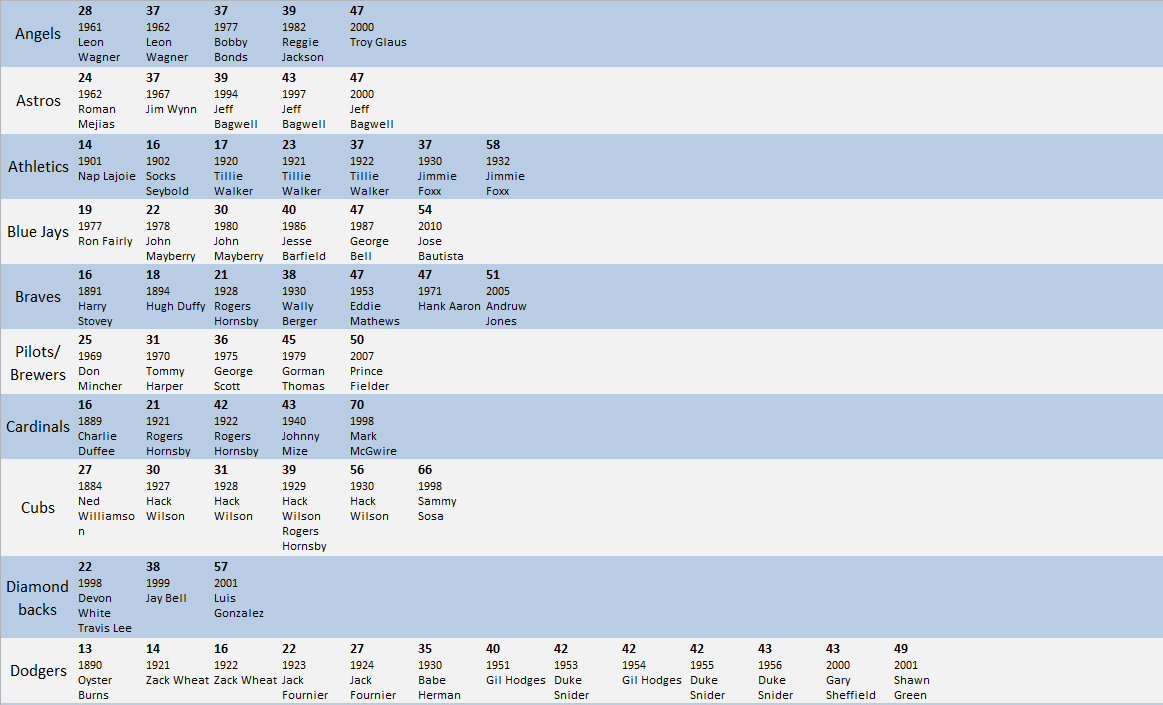Click the 1969 Don Mincher entry

point(100,363)
